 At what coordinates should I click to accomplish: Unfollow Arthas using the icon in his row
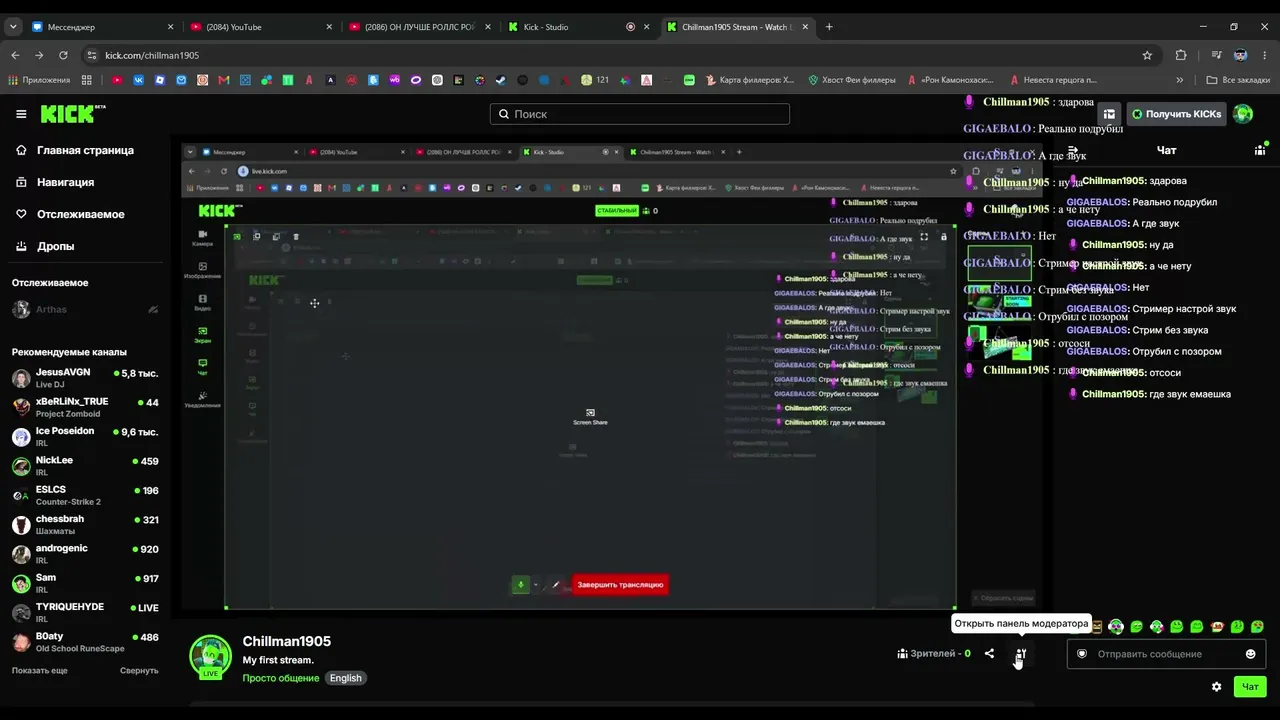(x=153, y=310)
